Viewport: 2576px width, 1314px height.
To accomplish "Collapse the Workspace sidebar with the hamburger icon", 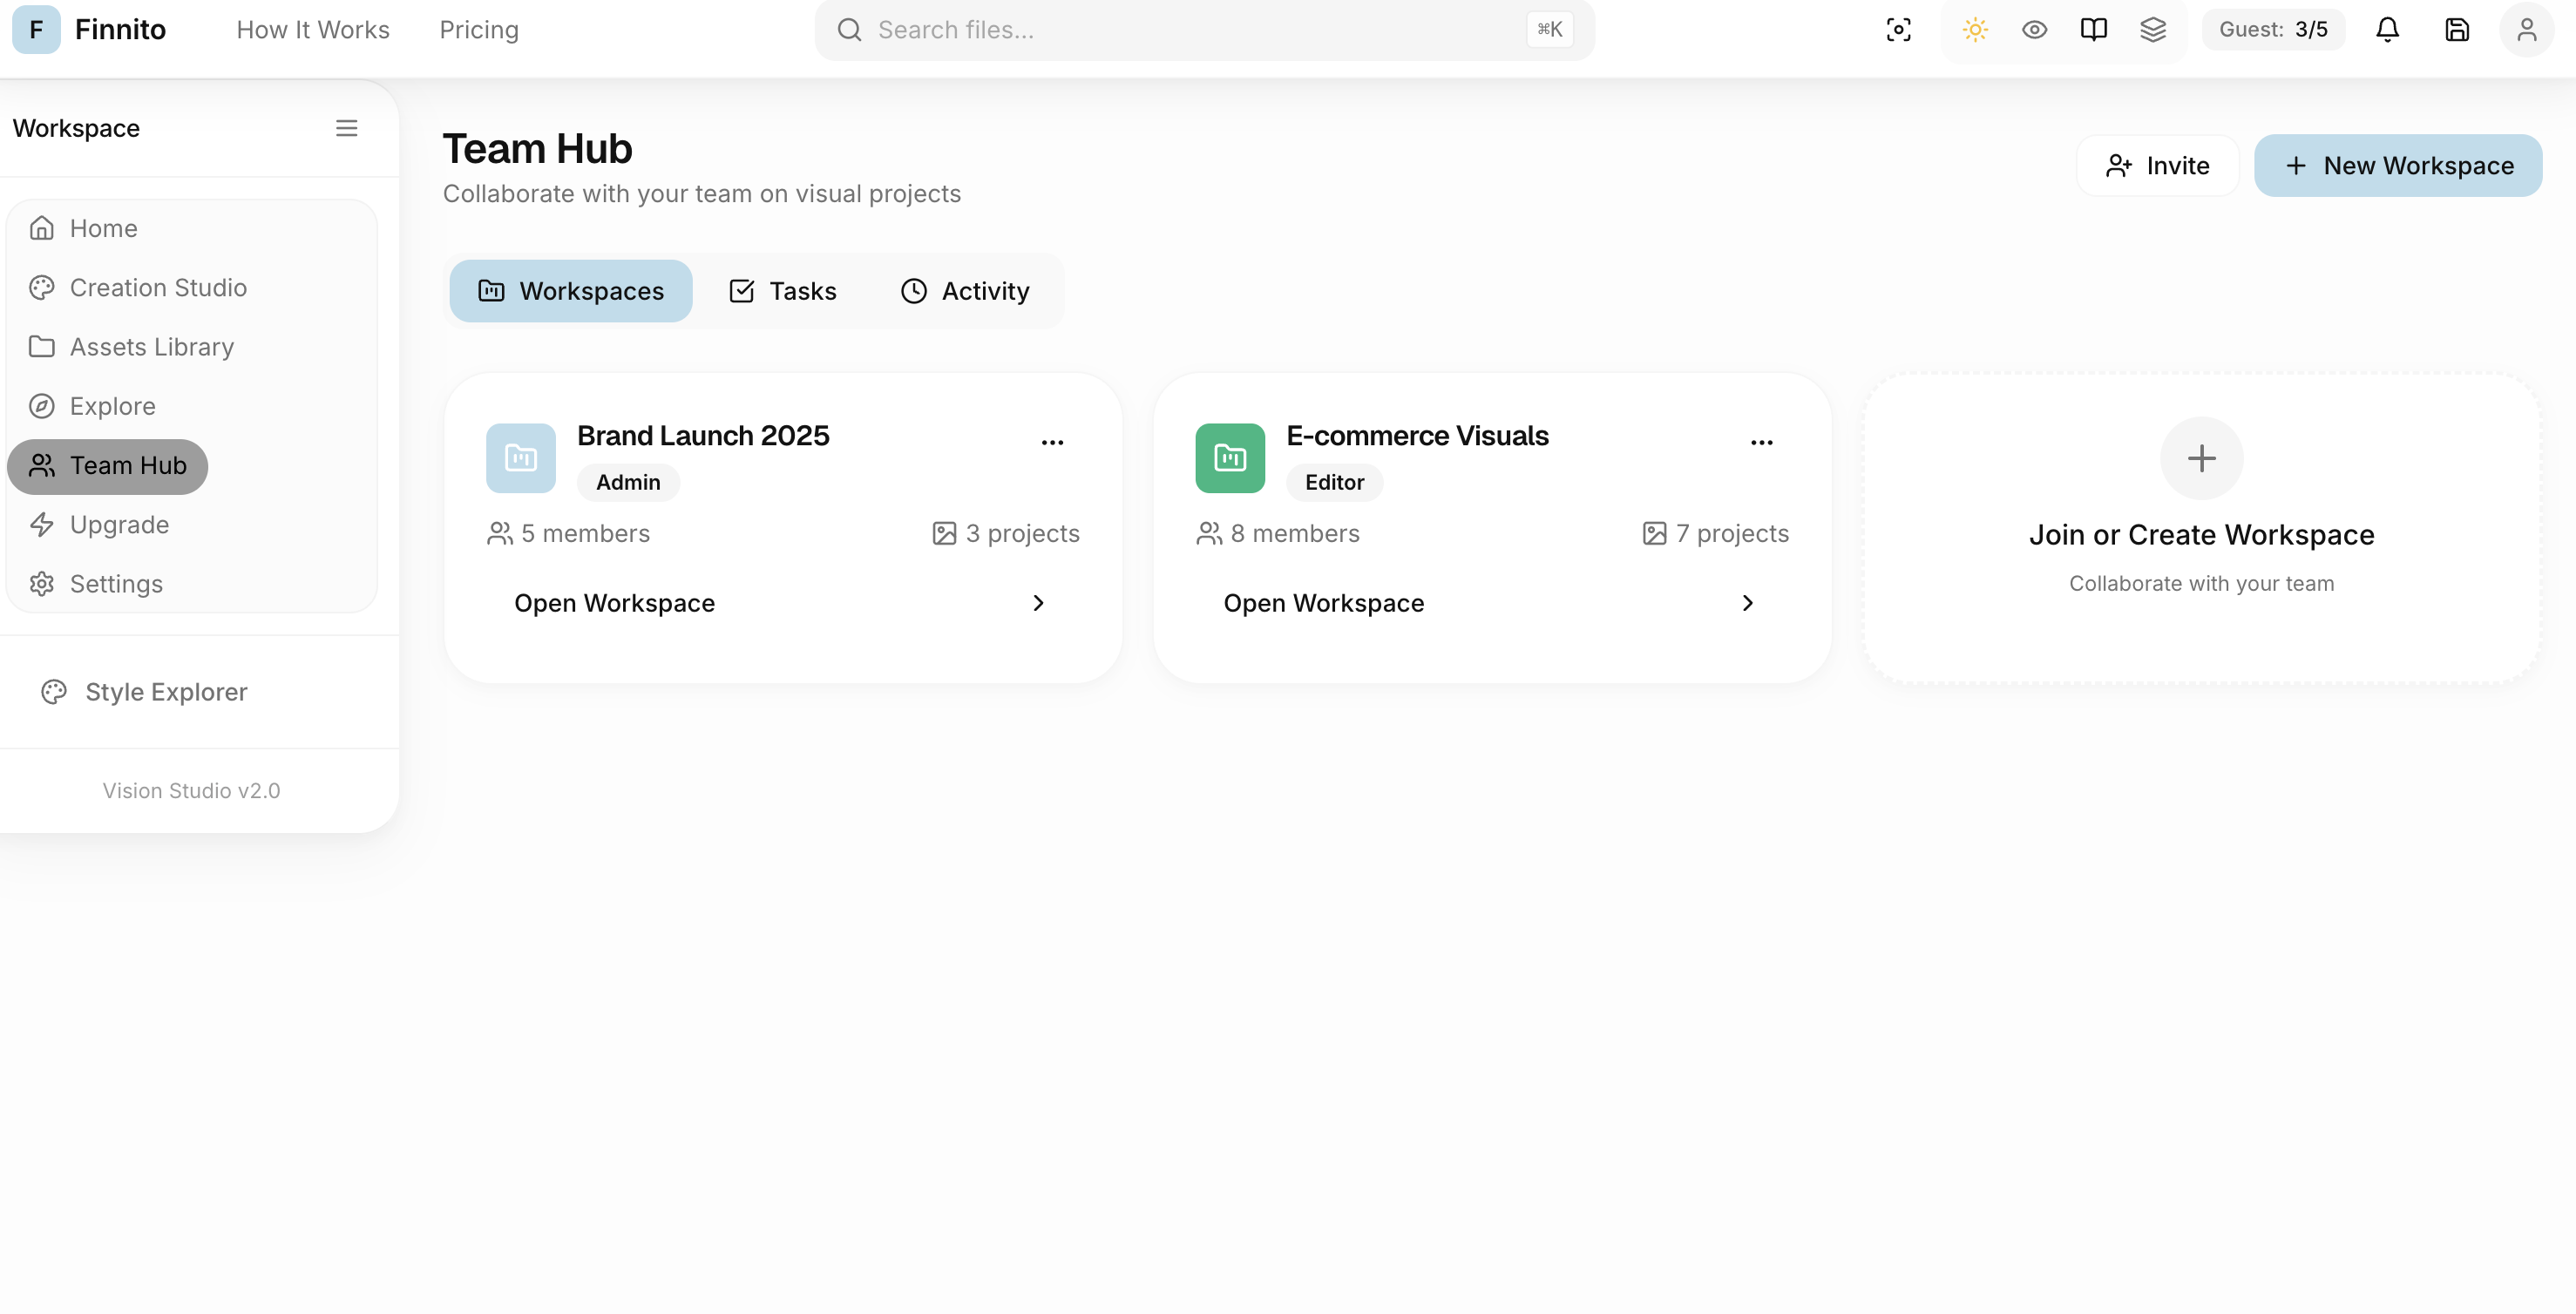I will click(x=346, y=128).
